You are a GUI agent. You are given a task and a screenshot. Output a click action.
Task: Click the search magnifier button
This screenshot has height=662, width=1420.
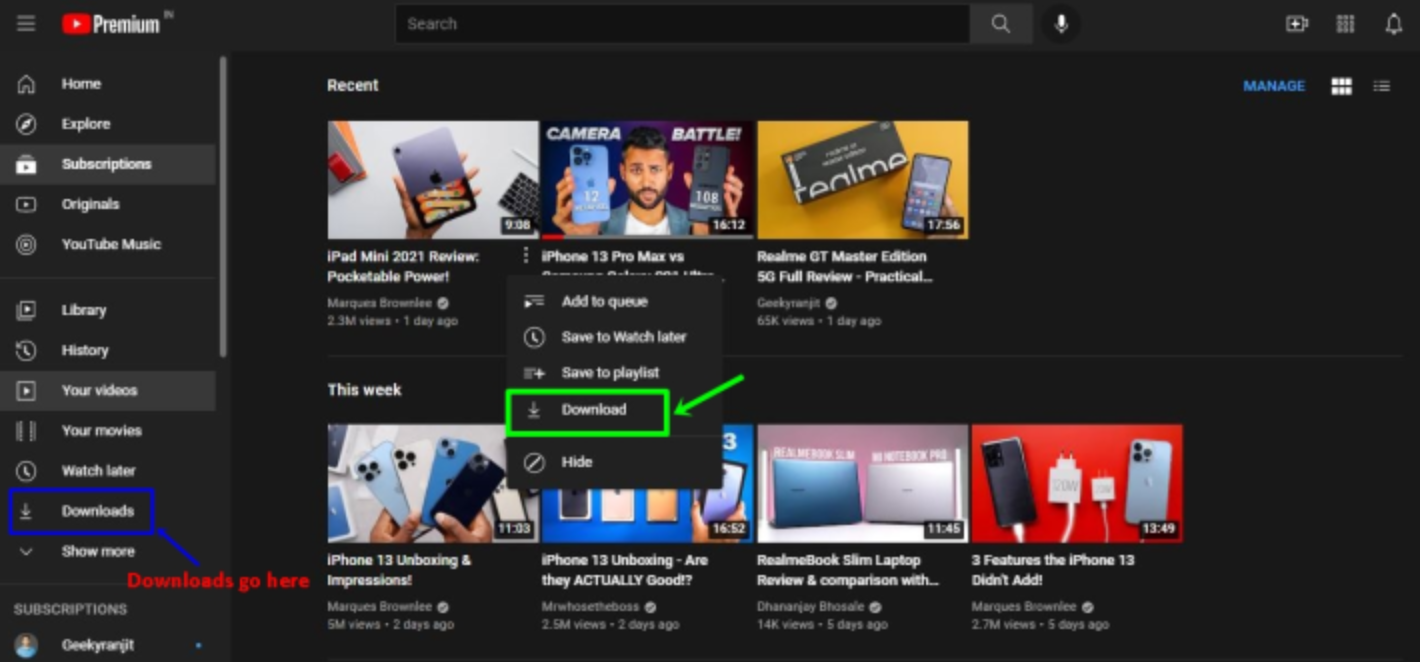[x=1000, y=24]
